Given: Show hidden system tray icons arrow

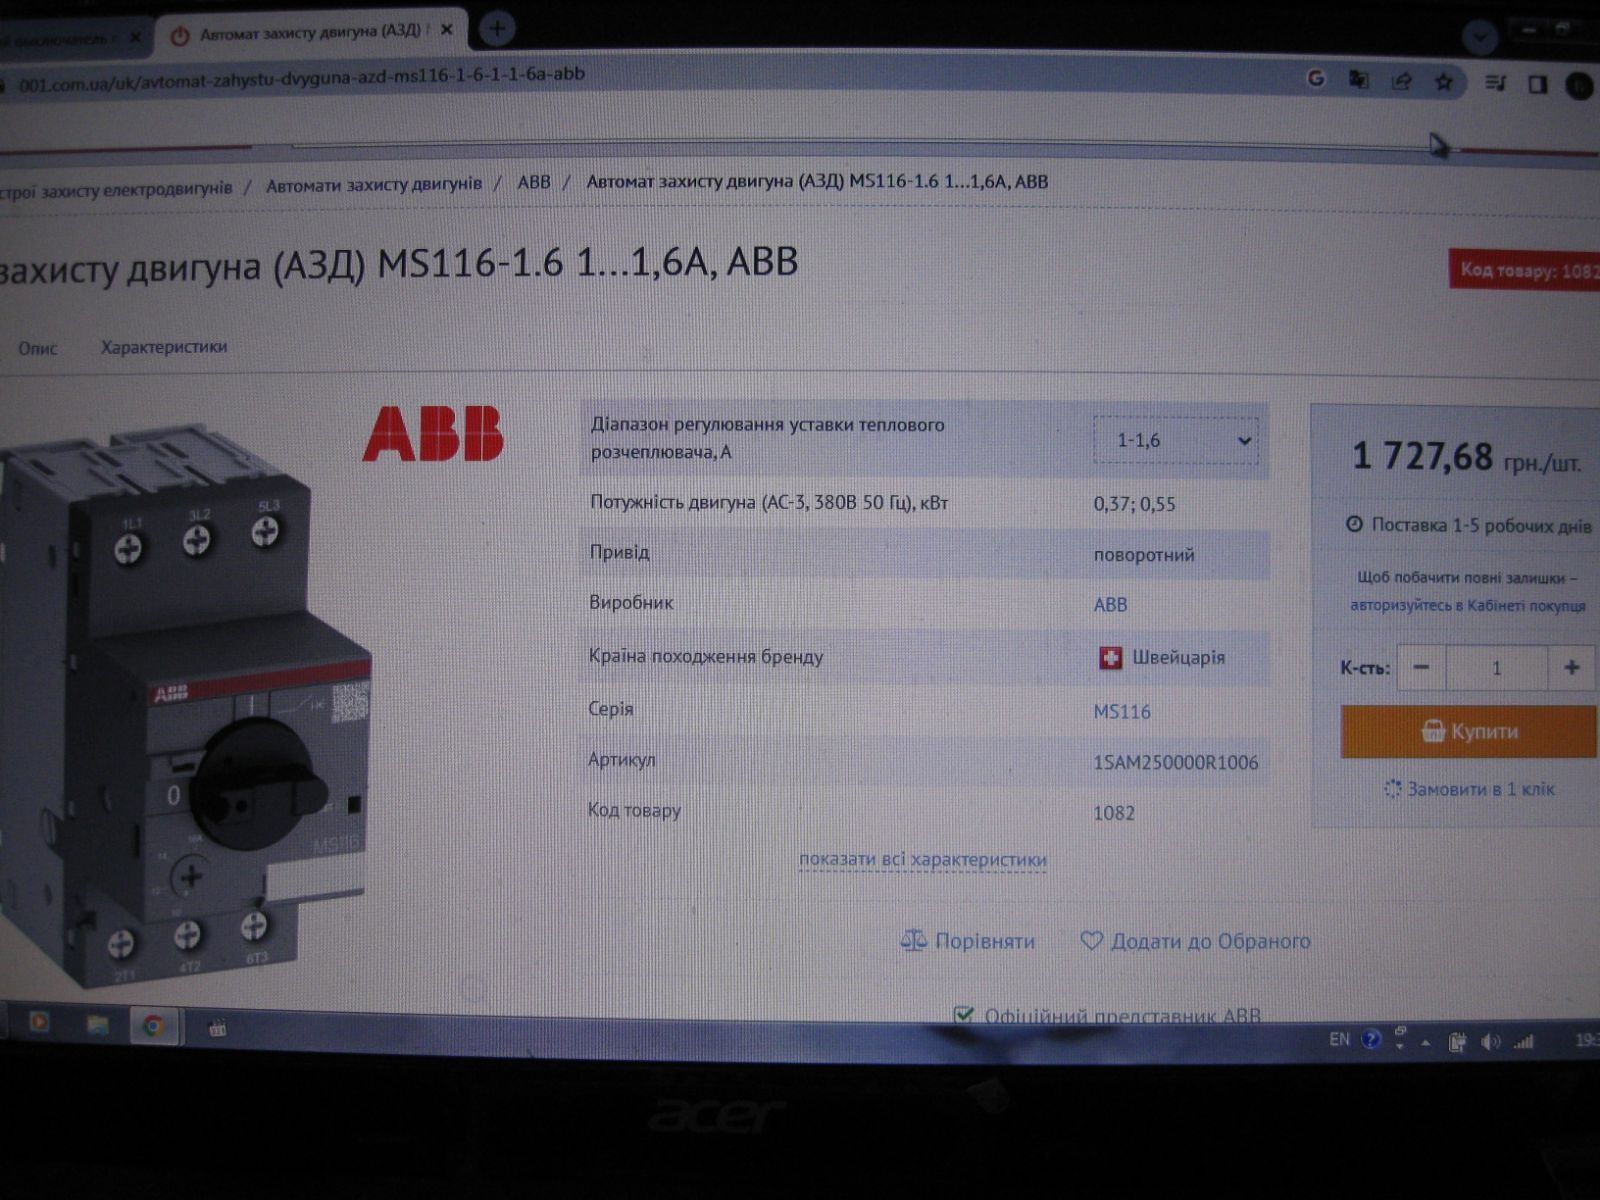Looking at the screenshot, I should coord(1426,1043).
